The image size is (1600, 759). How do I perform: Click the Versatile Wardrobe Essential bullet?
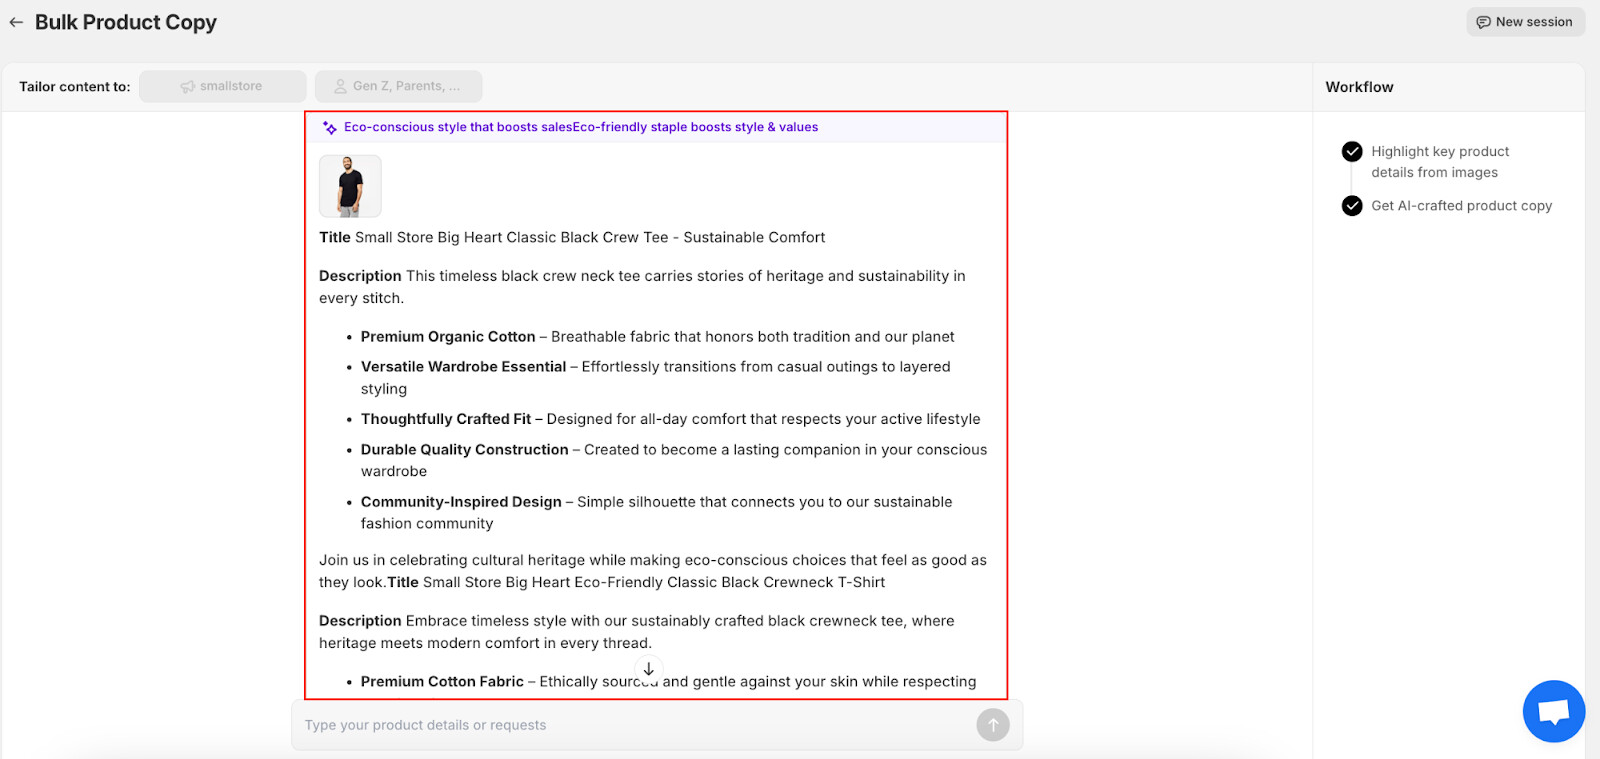coord(656,378)
